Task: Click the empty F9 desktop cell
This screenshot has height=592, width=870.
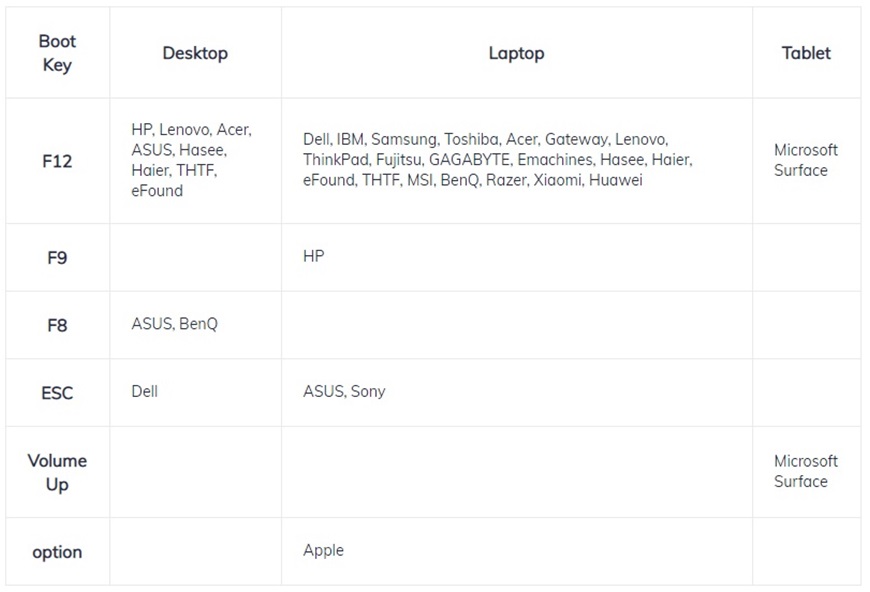Action: coord(195,258)
